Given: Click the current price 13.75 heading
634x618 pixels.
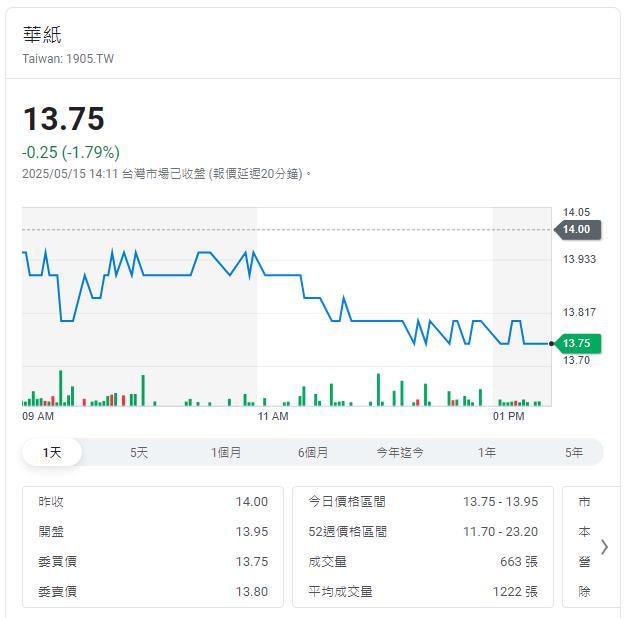Looking at the screenshot, I should click(64, 119).
